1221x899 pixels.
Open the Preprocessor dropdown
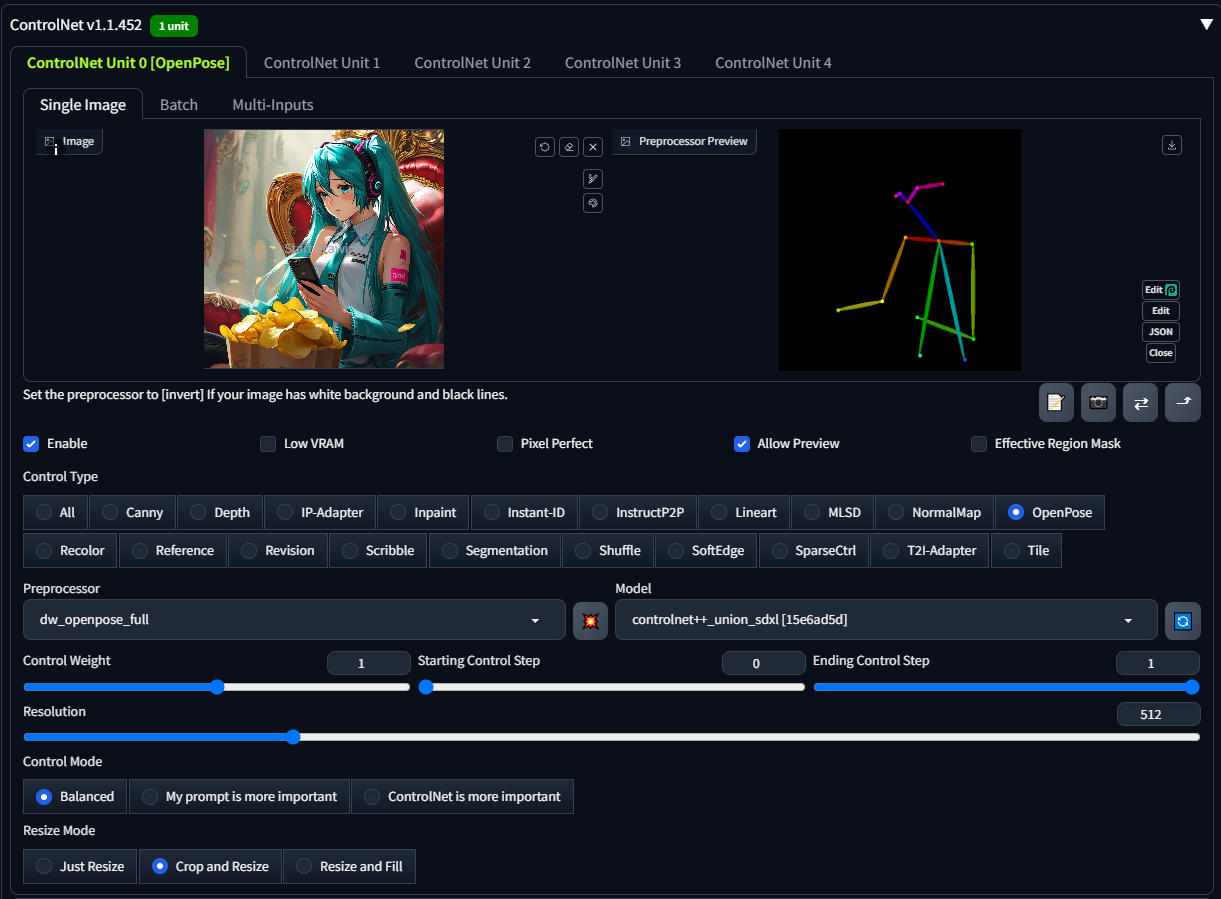pyautogui.click(x=294, y=620)
